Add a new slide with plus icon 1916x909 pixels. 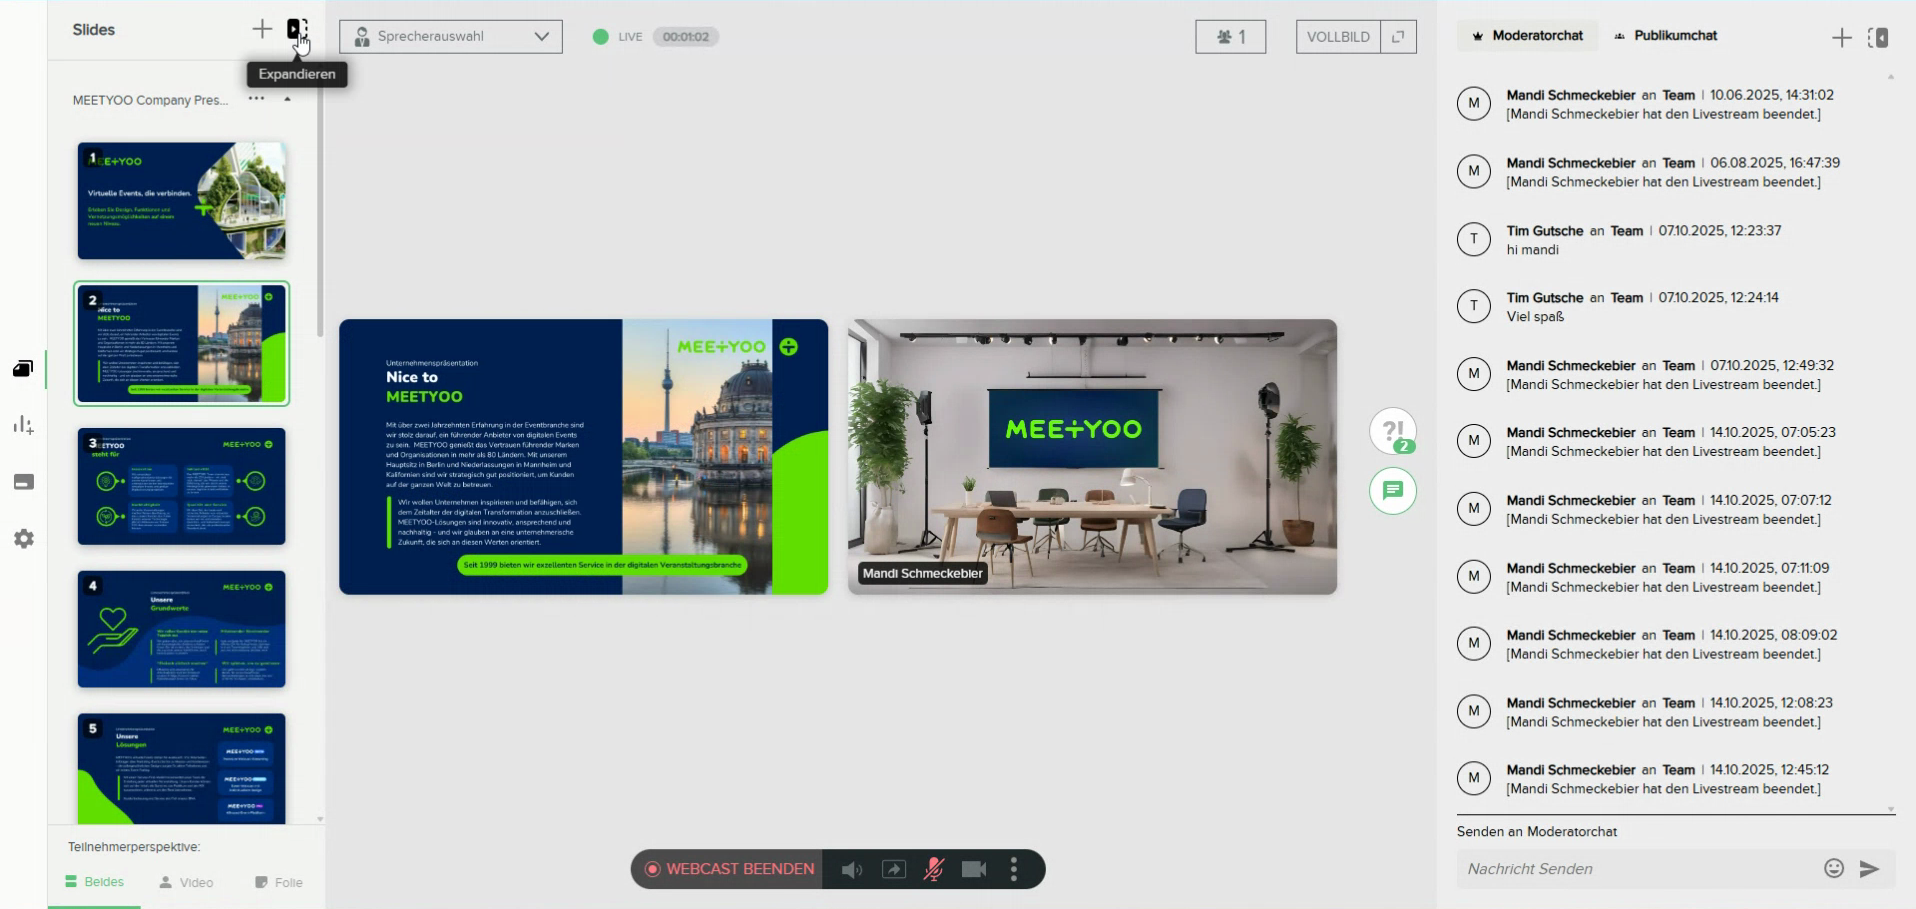[262, 29]
